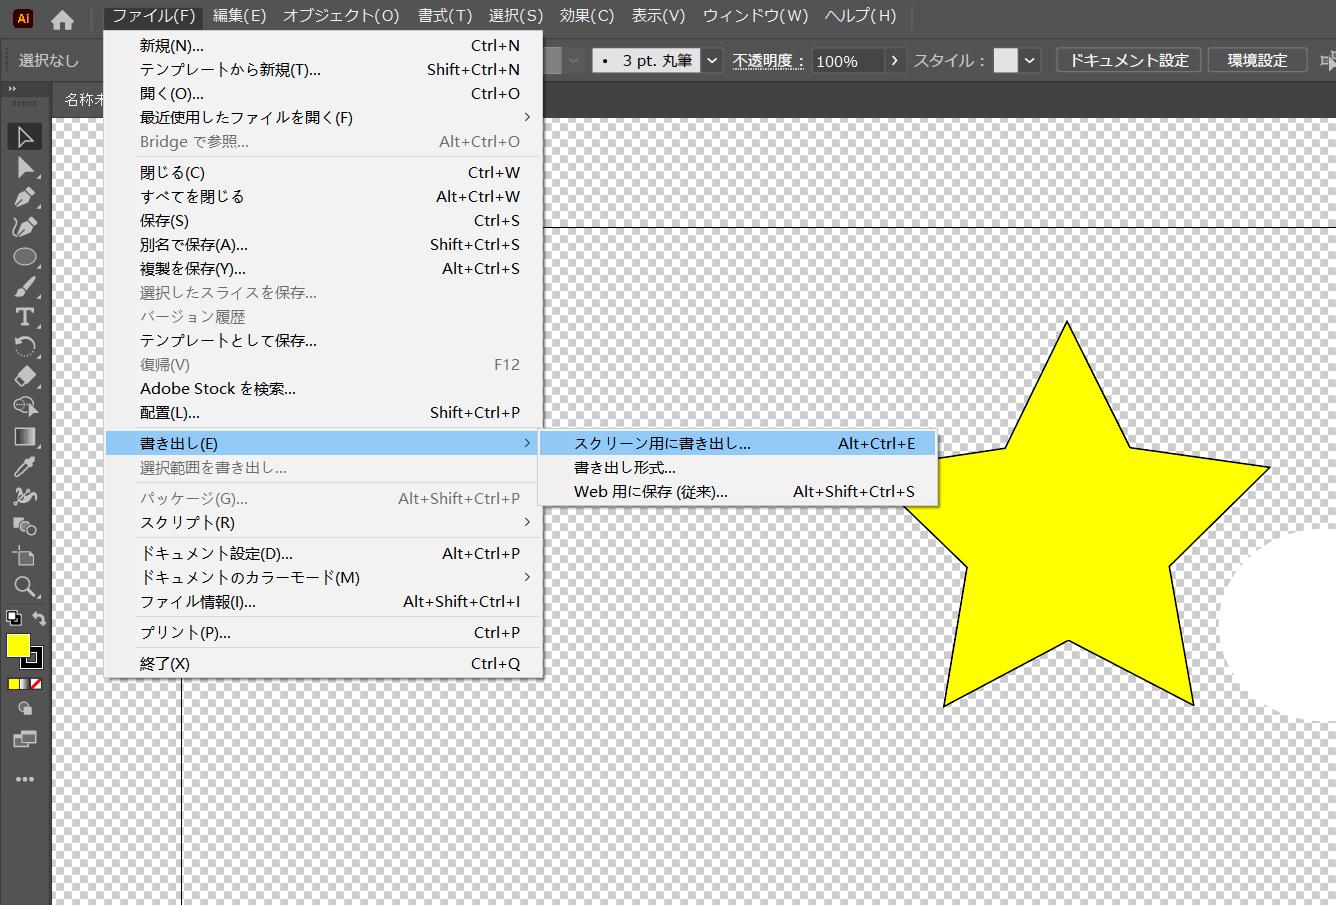Open 環境設定 from the control bar
This screenshot has height=905, width=1336.
click(1257, 59)
